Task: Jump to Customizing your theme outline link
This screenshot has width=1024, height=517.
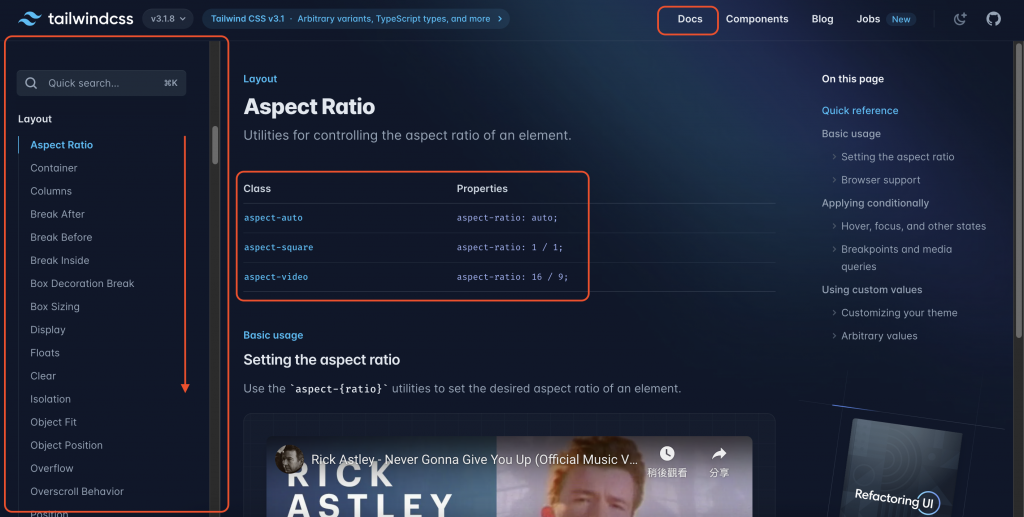Action: 899,313
